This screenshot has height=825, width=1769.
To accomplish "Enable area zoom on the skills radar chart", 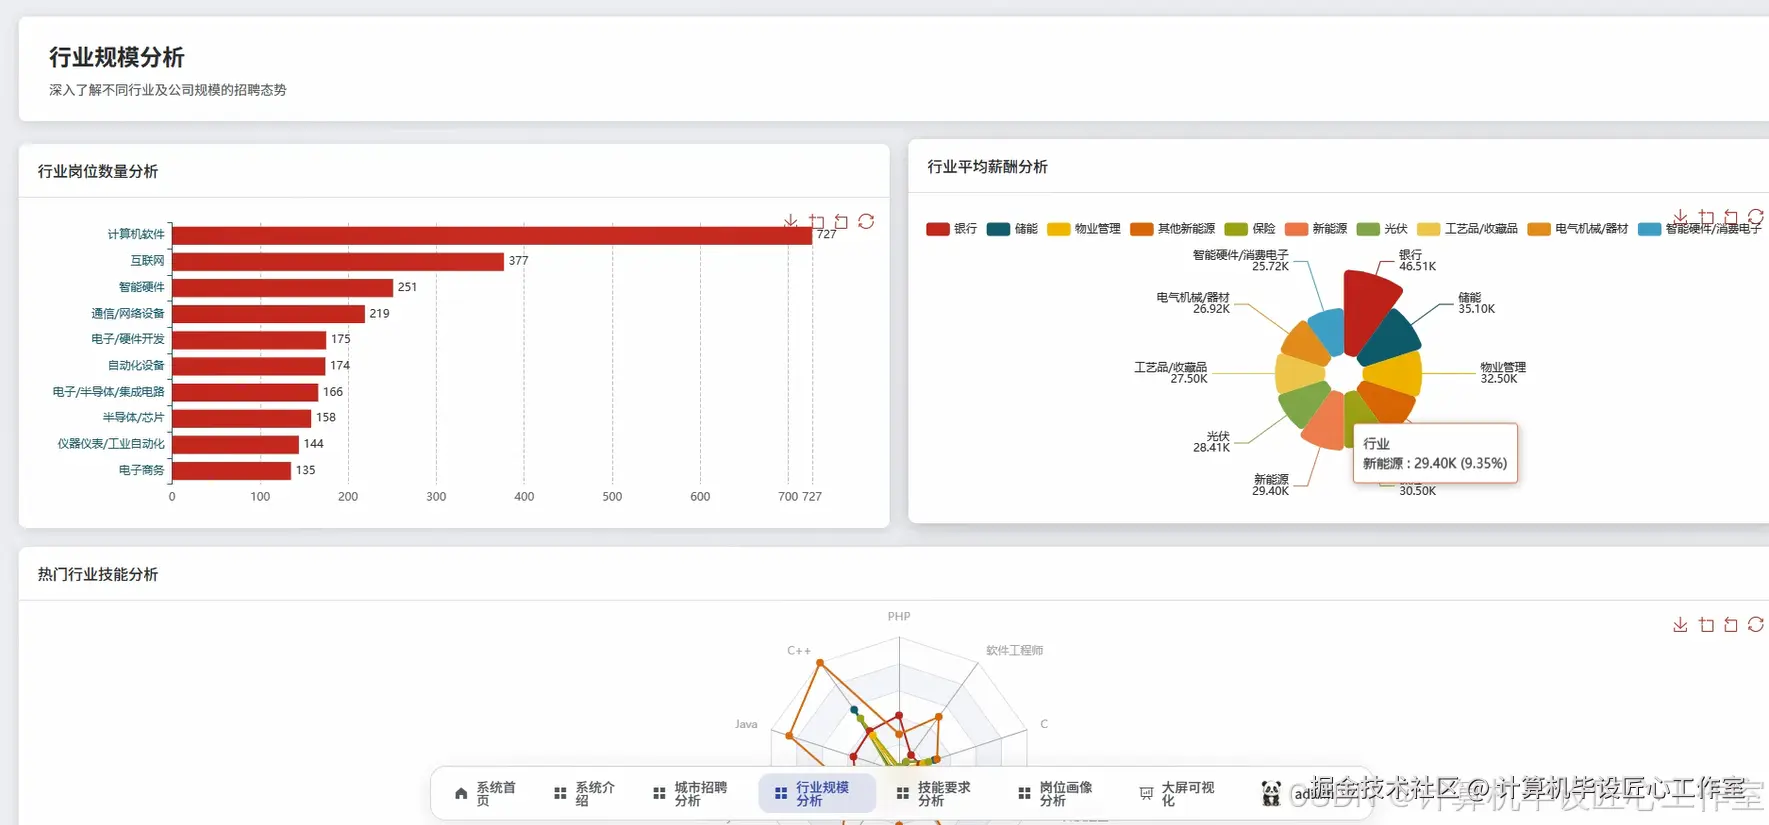I will click(x=1706, y=624).
